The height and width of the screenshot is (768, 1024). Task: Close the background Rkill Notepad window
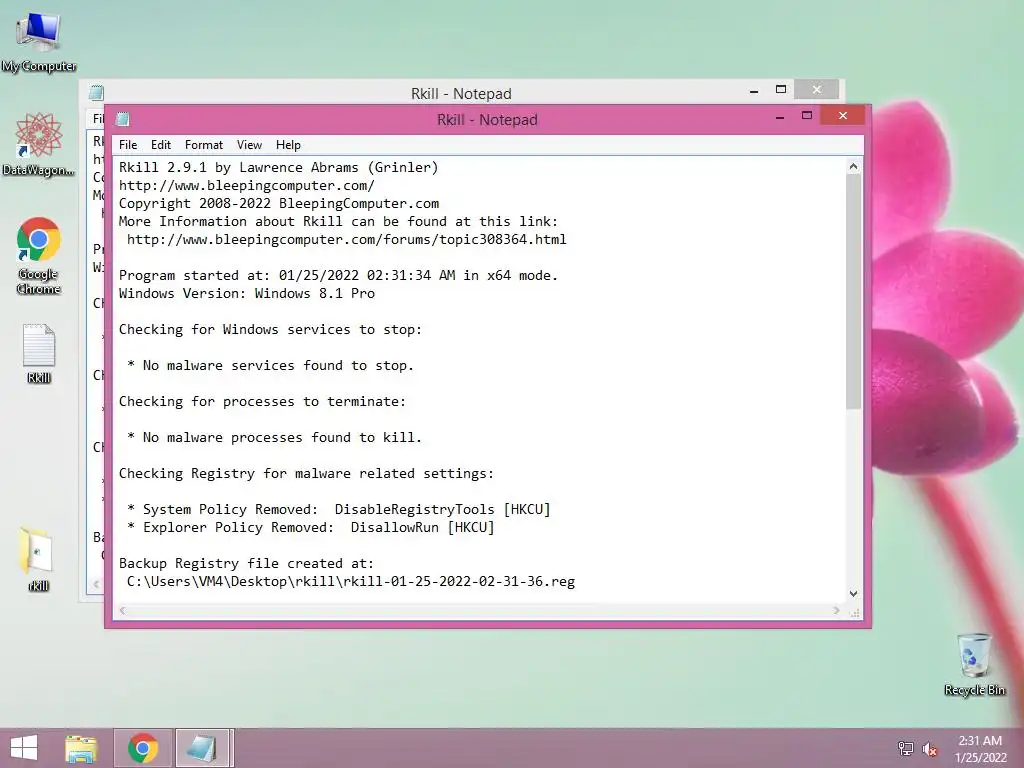pos(816,89)
